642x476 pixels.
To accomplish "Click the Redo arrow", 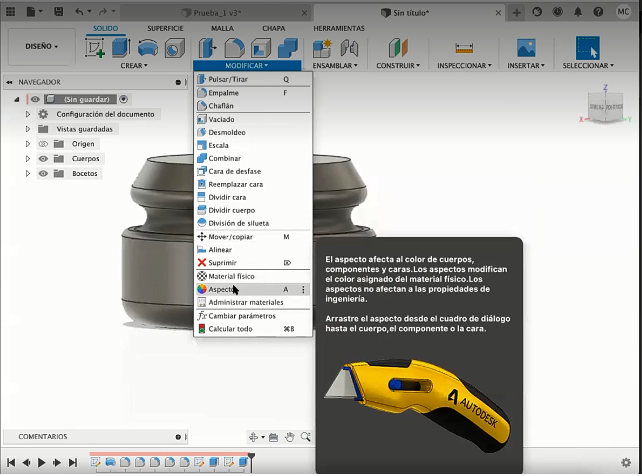I will 103,12.
